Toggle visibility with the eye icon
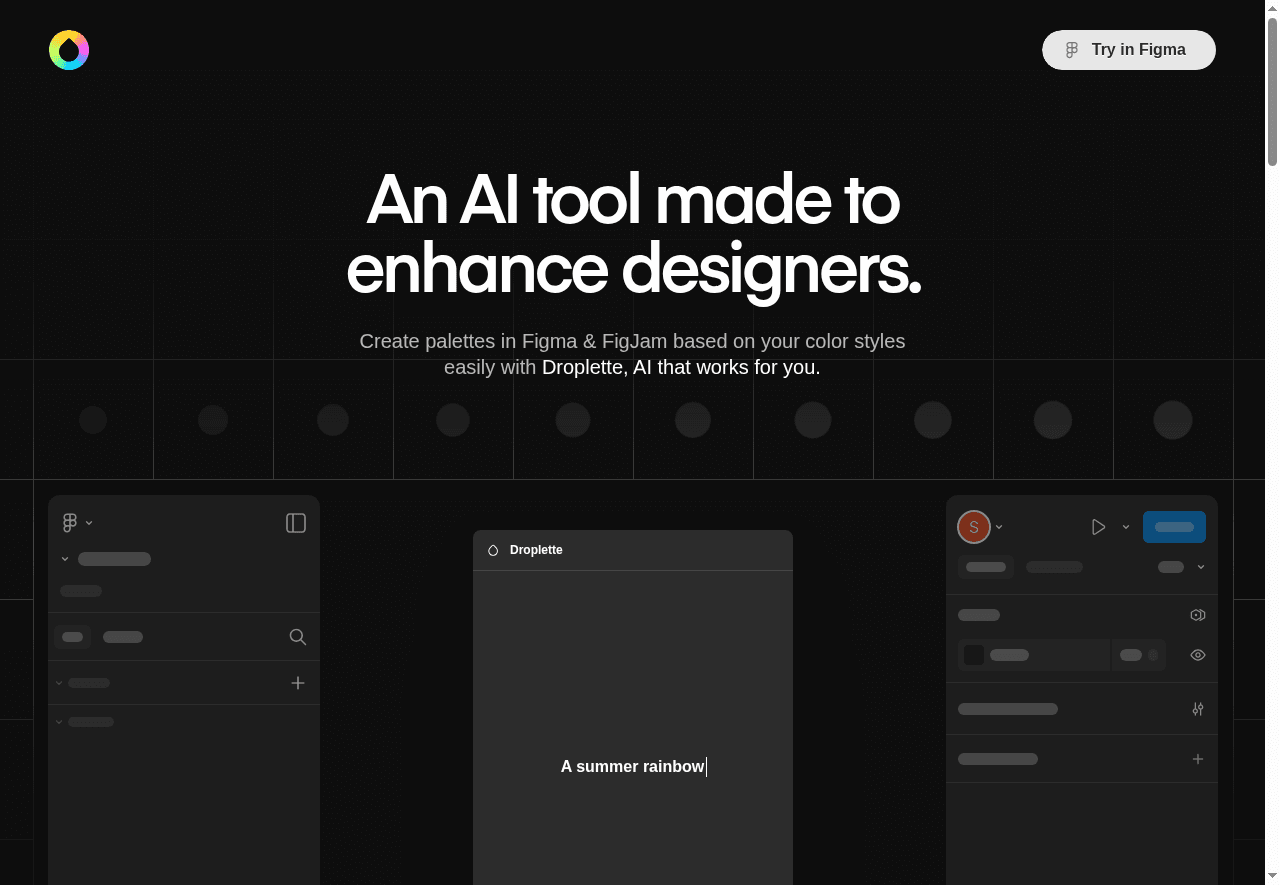1280x885 pixels. point(1197,655)
